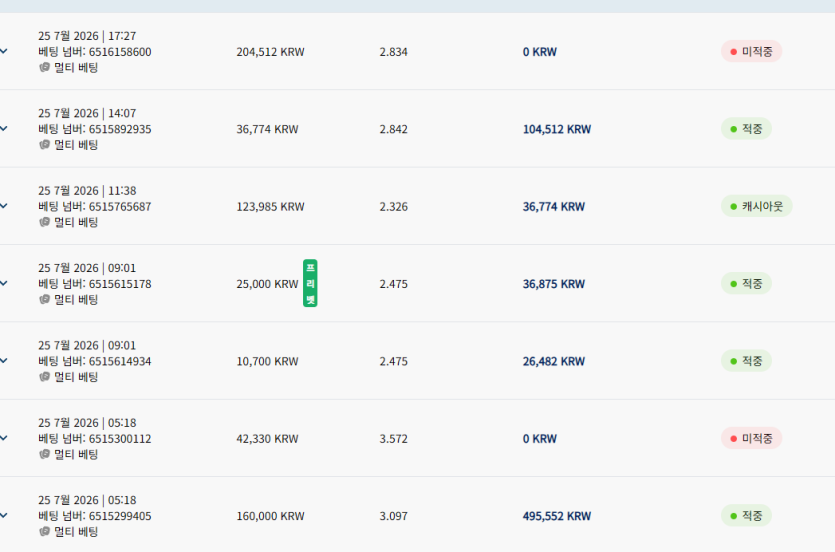Click multi-bet icon for bet 6516158600

tap(45, 67)
